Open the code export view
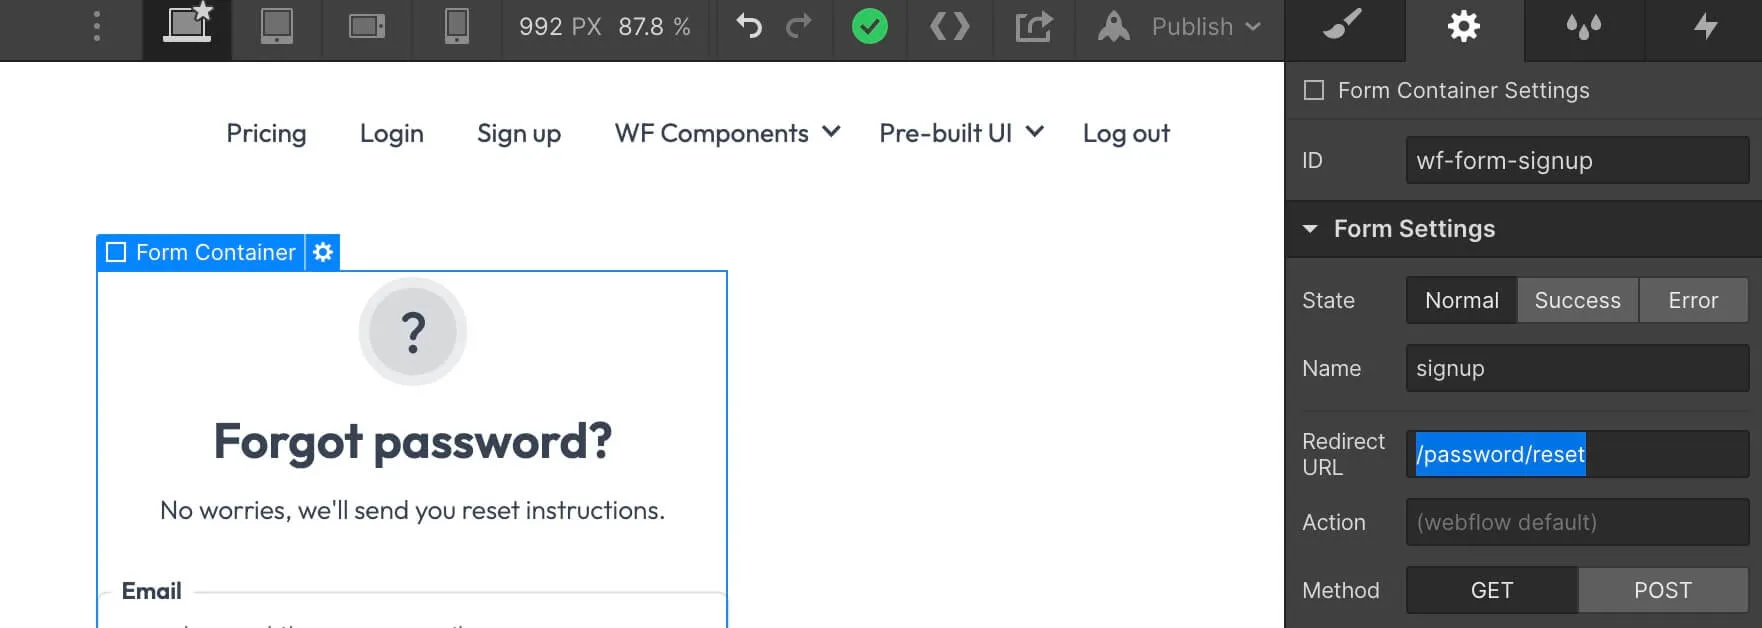This screenshot has width=1762, height=628. [x=950, y=28]
